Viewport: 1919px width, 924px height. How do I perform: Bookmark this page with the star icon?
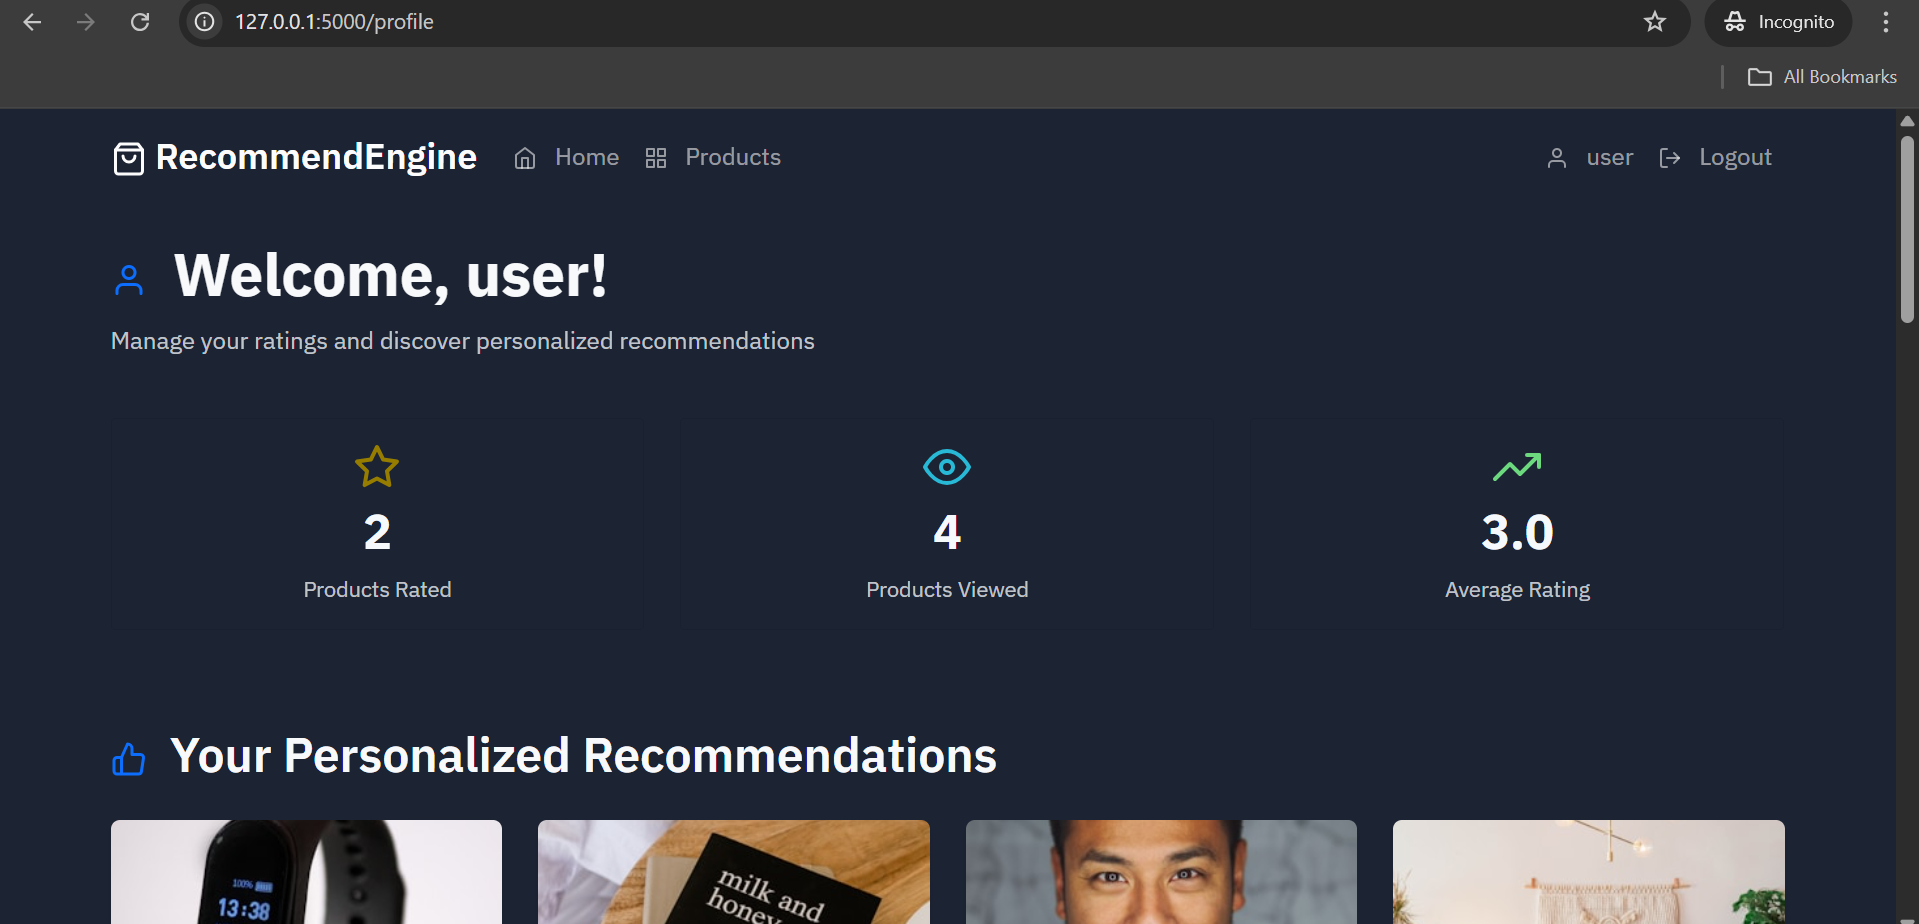(x=1655, y=22)
